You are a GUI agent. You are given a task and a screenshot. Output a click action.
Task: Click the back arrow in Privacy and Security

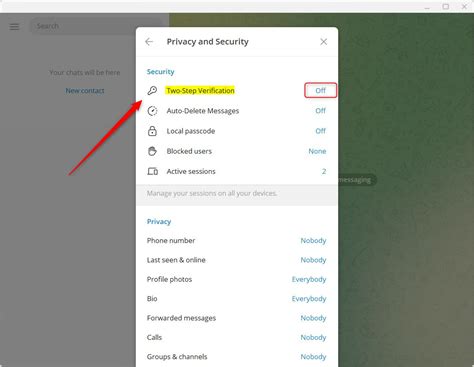149,42
